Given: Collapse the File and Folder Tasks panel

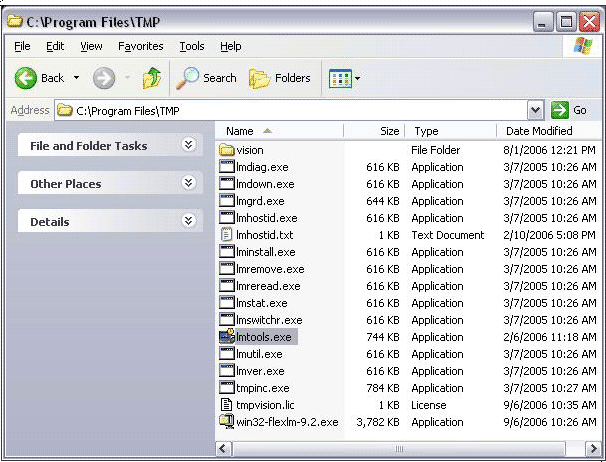Looking at the screenshot, I should point(187,145).
